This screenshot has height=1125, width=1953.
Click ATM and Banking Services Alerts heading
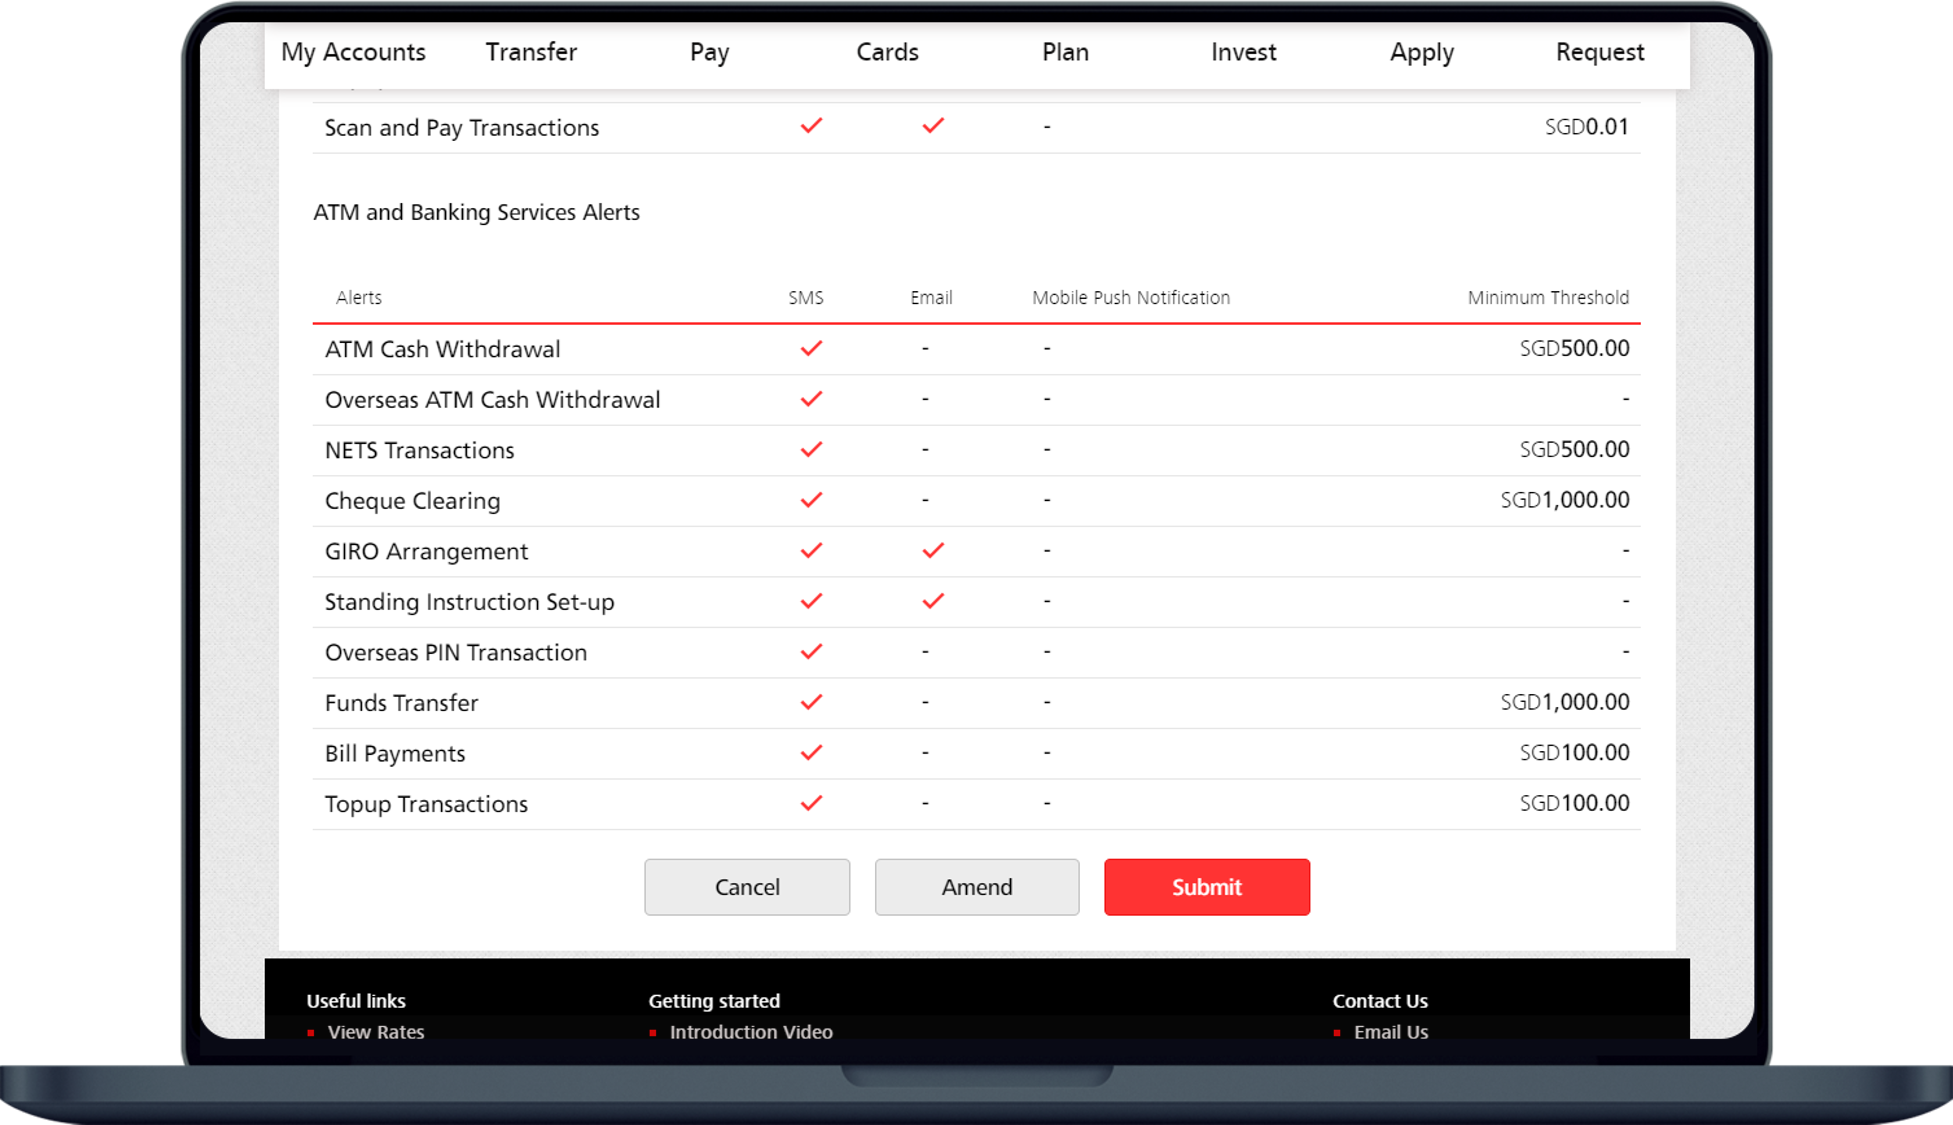pos(476,212)
